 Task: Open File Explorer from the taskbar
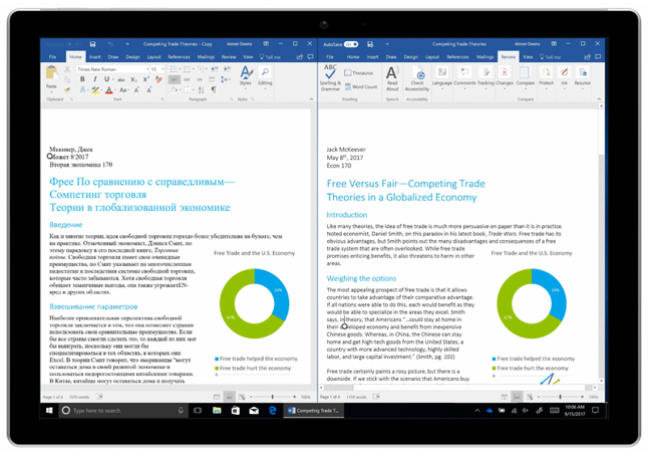(x=217, y=411)
